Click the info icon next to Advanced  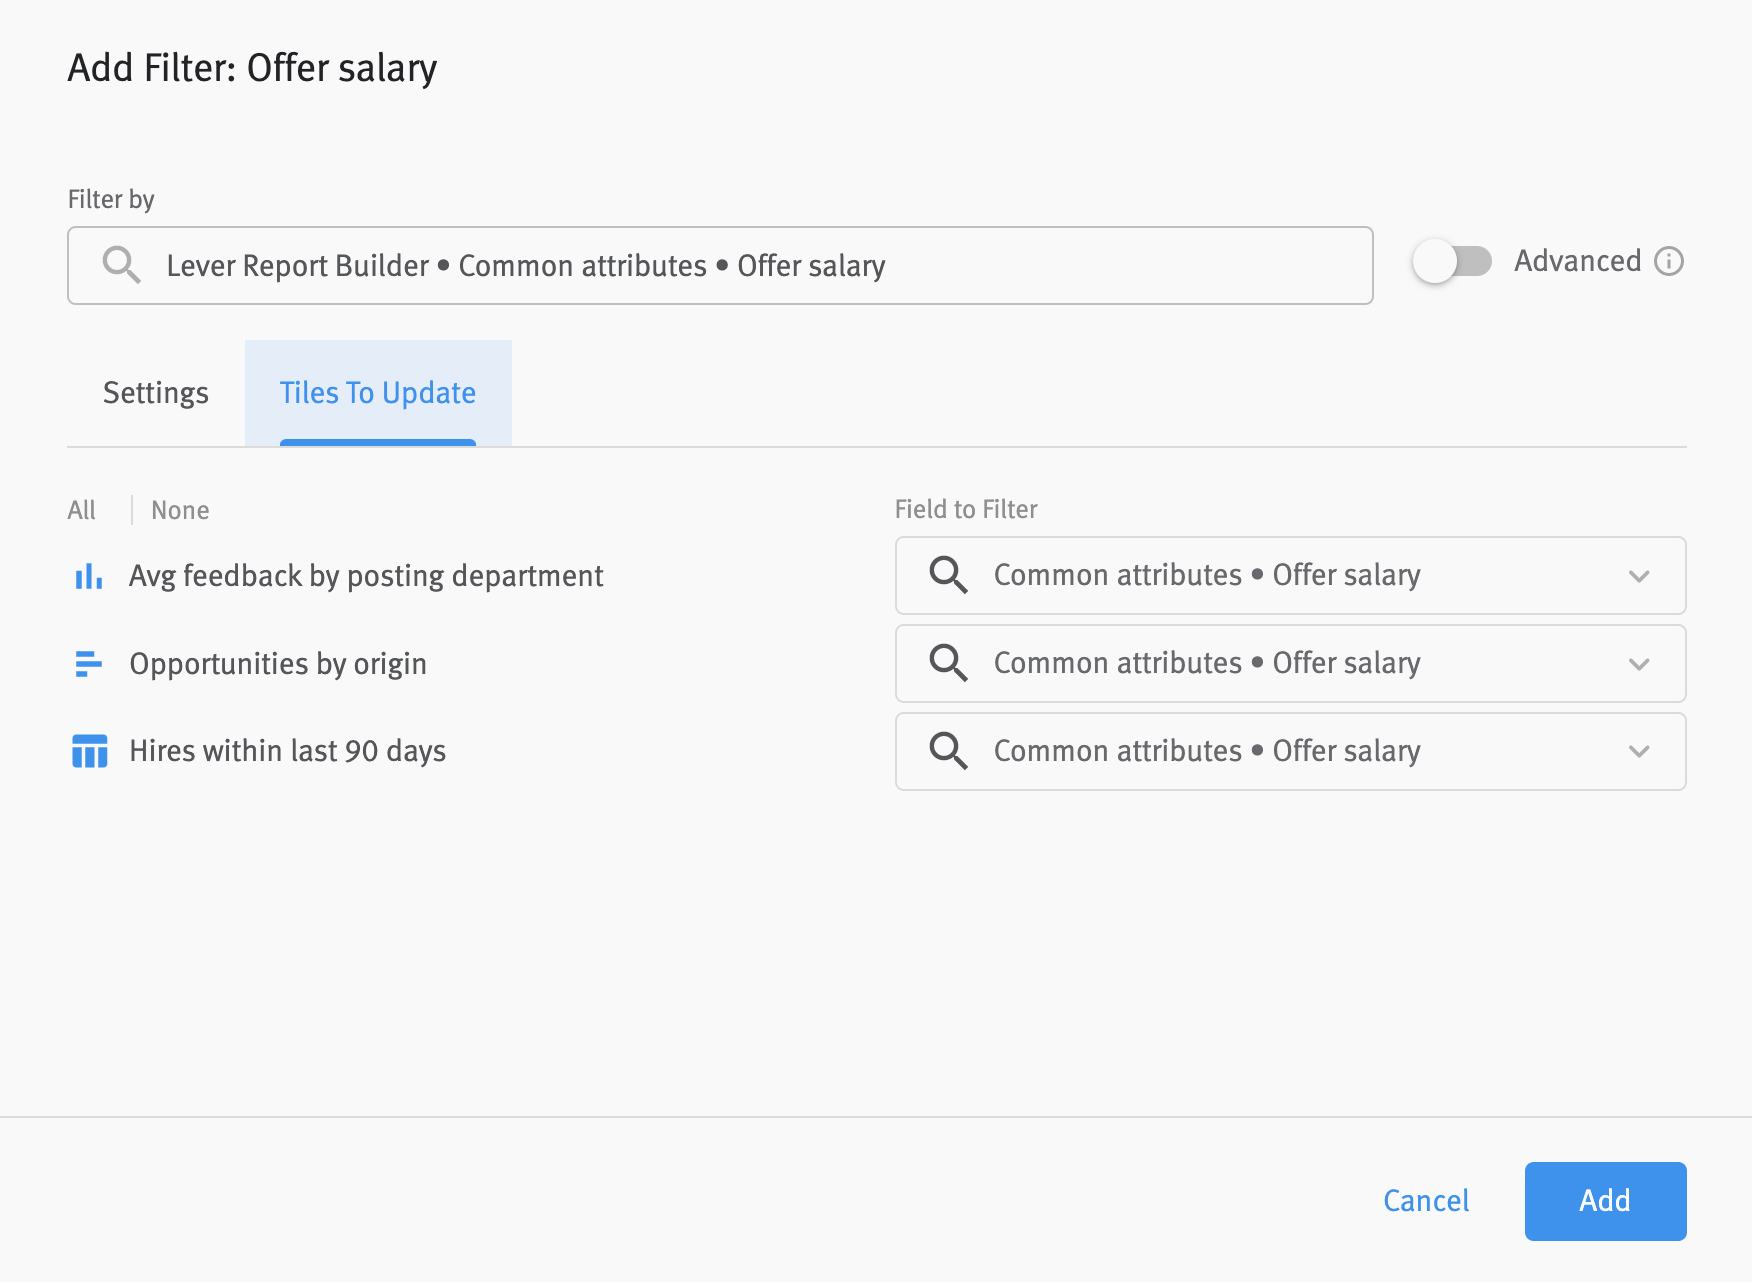[x=1669, y=261]
